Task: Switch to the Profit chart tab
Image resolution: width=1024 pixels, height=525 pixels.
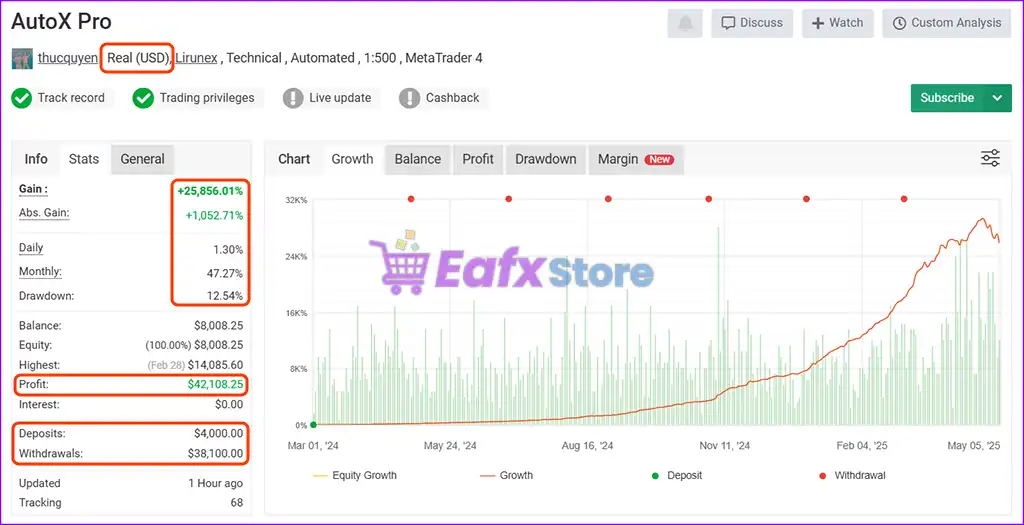Action: 478,159
